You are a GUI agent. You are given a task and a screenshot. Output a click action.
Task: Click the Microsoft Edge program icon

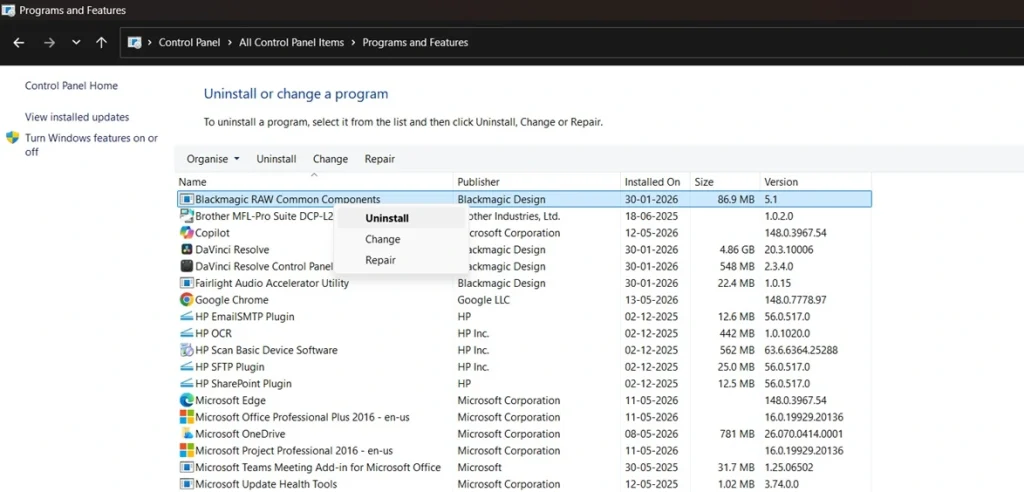pos(187,401)
